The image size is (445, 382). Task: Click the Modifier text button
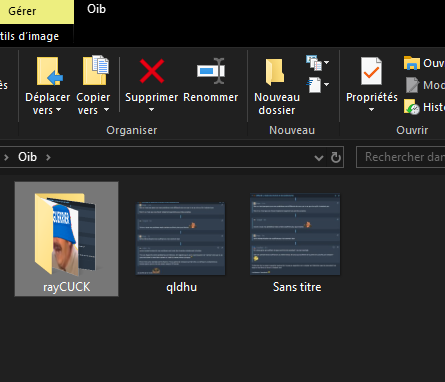click(434, 85)
